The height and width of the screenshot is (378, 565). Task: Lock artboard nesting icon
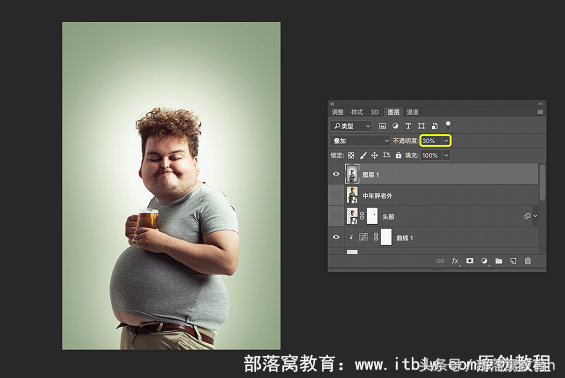(386, 155)
